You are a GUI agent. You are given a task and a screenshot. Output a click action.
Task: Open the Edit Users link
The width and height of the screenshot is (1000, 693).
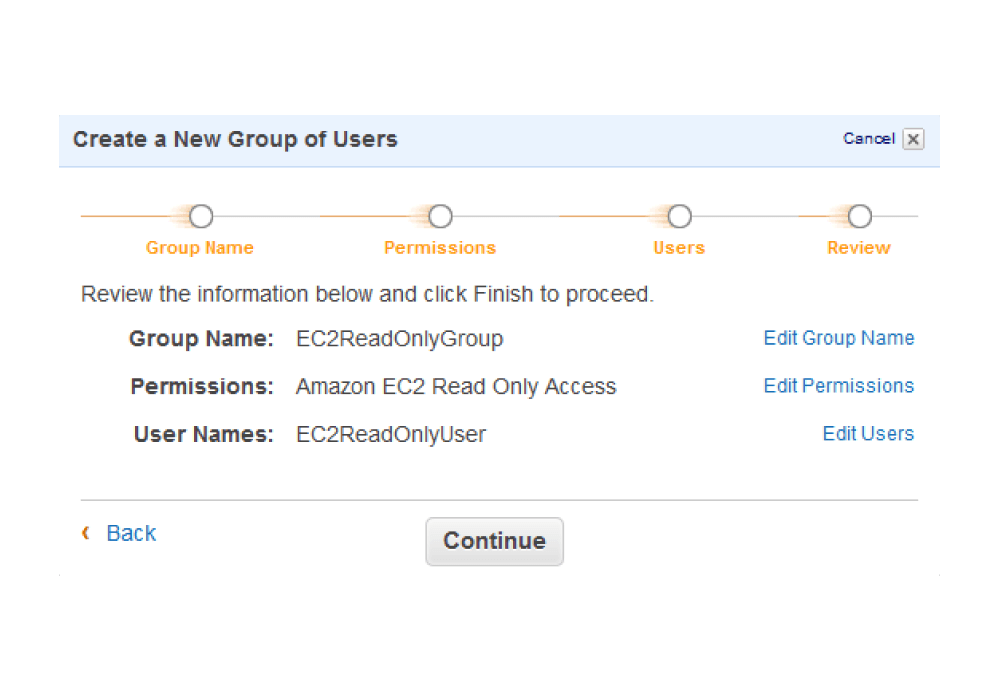click(868, 434)
